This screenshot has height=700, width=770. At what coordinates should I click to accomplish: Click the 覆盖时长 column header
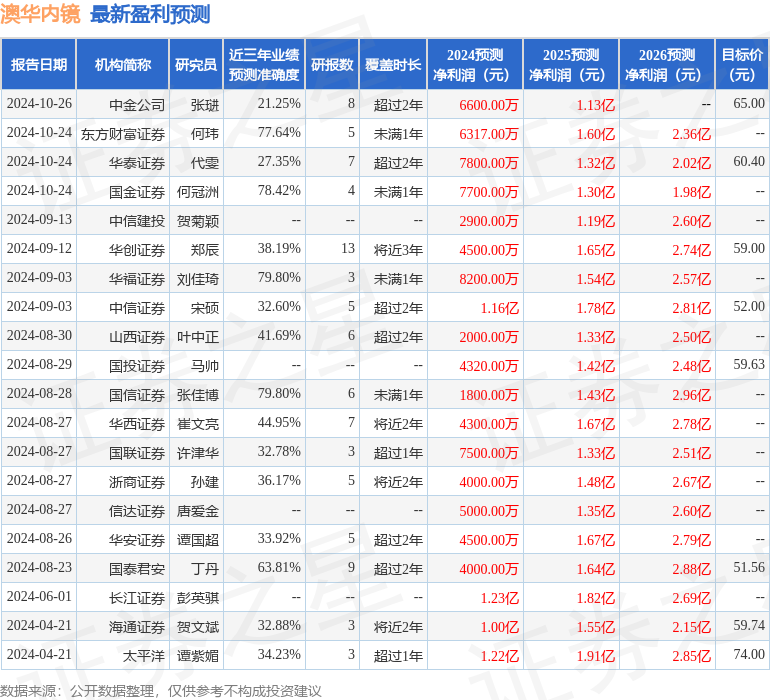pos(393,64)
